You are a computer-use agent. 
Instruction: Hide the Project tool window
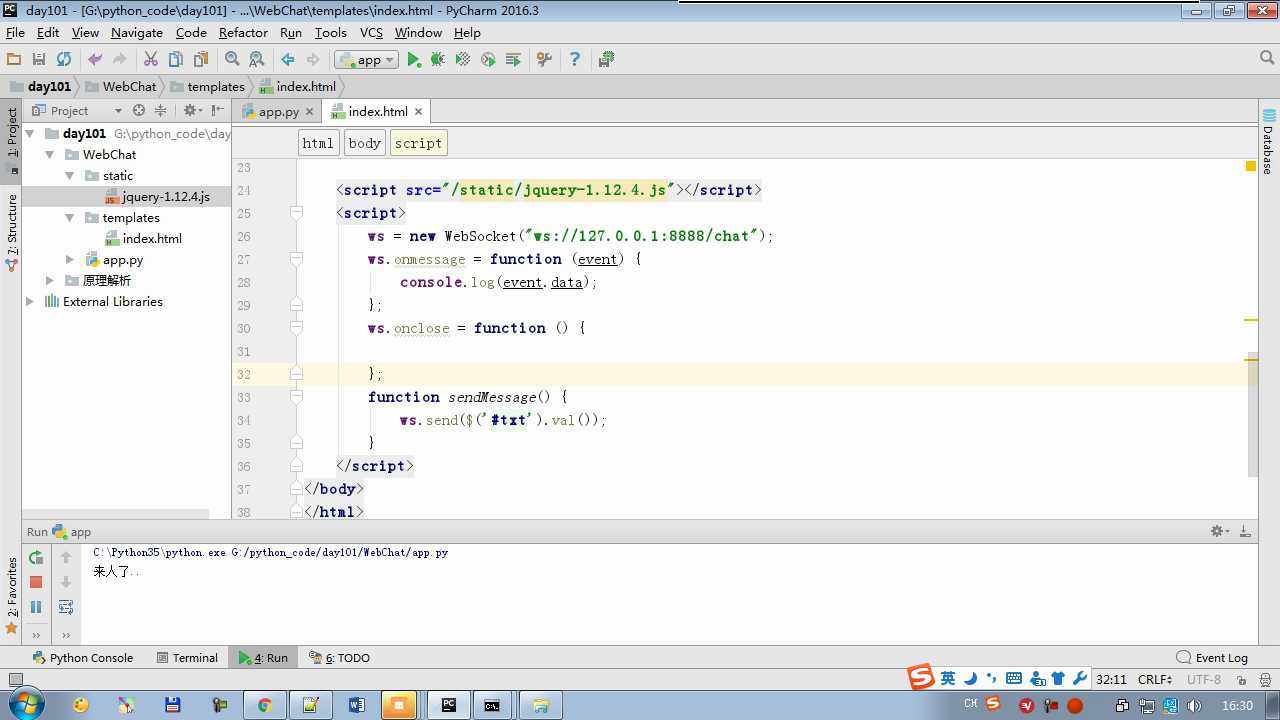218,110
